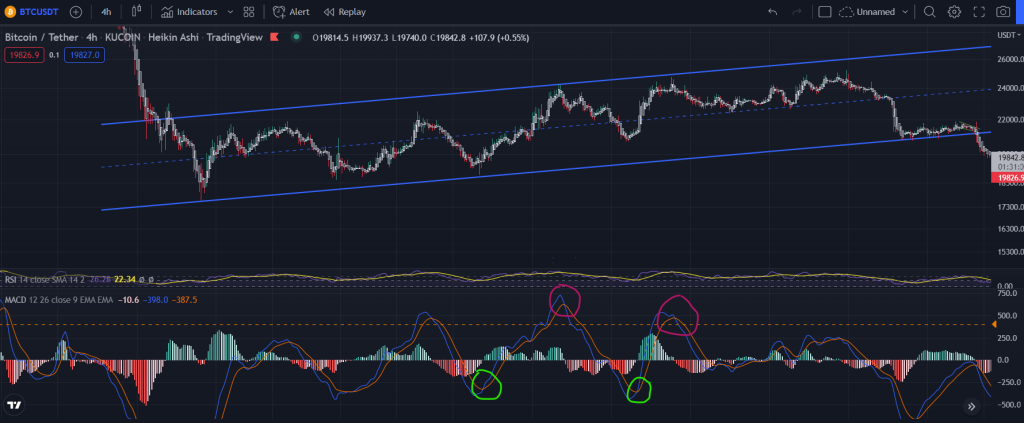Take a chart snapshot with the camera icon
Viewport: 1024px width, 423px height.
pyautogui.click(x=1003, y=12)
